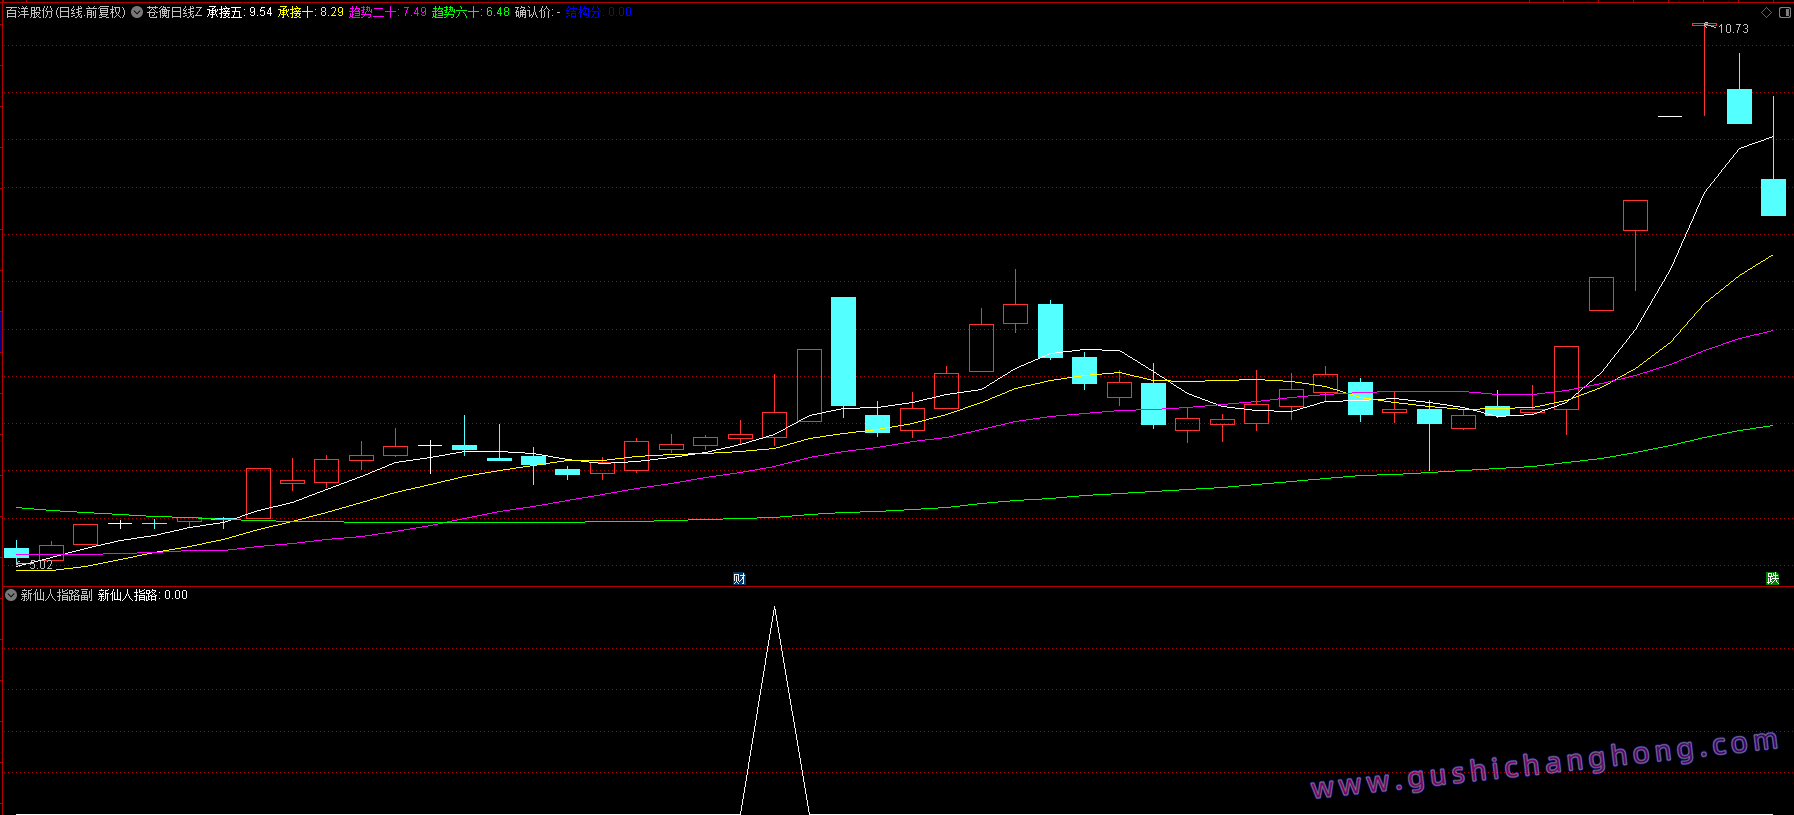This screenshot has width=1794, height=815.
Task: Click the 5.02 low price label
Action: pyautogui.click(x=41, y=565)
